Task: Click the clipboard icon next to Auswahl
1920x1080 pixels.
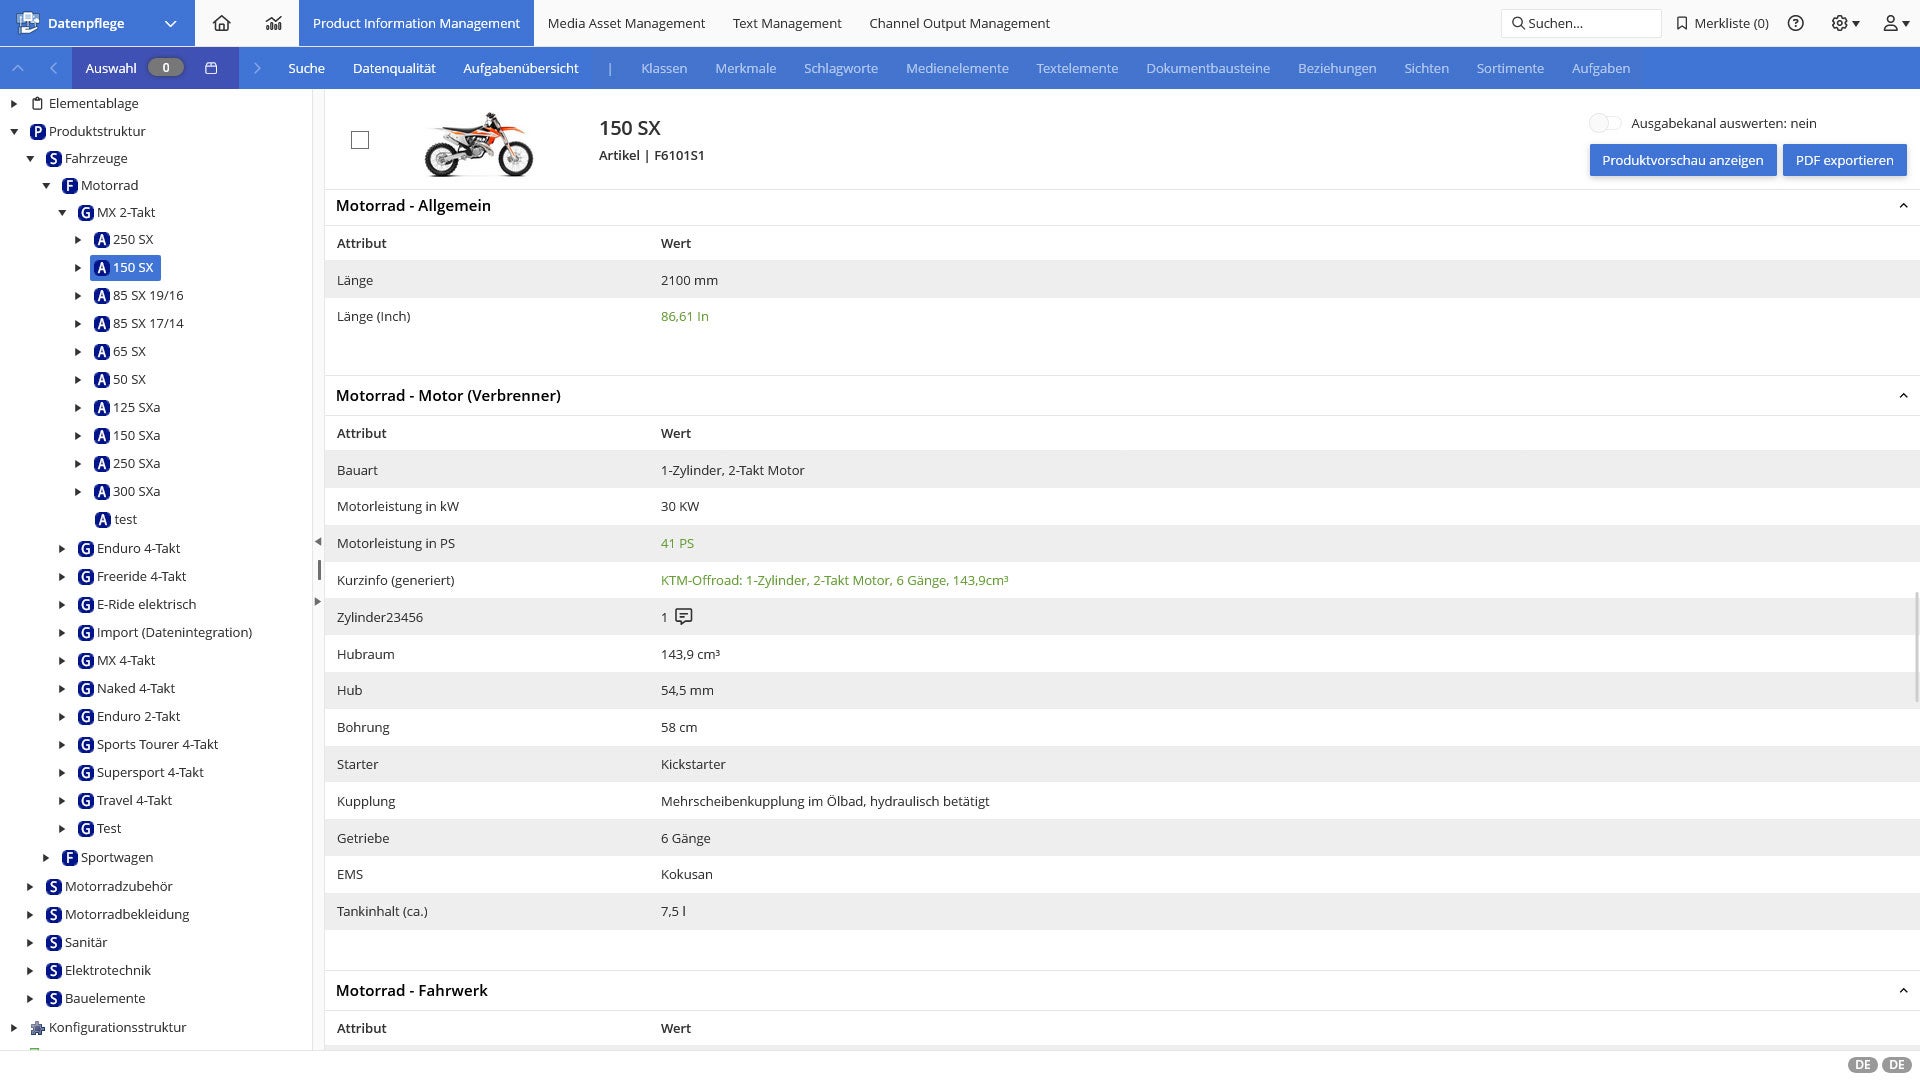Action: tap(211, 68)
